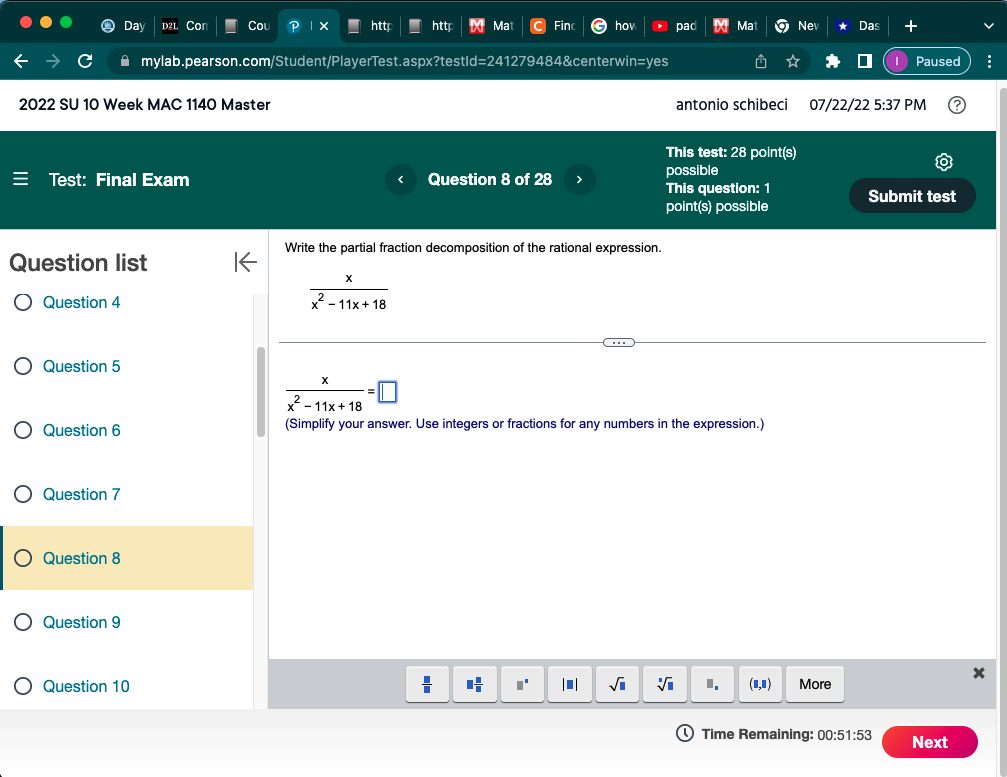Open the test settings gear
This screenshot has height=777, width=1007.
point(943,161)
